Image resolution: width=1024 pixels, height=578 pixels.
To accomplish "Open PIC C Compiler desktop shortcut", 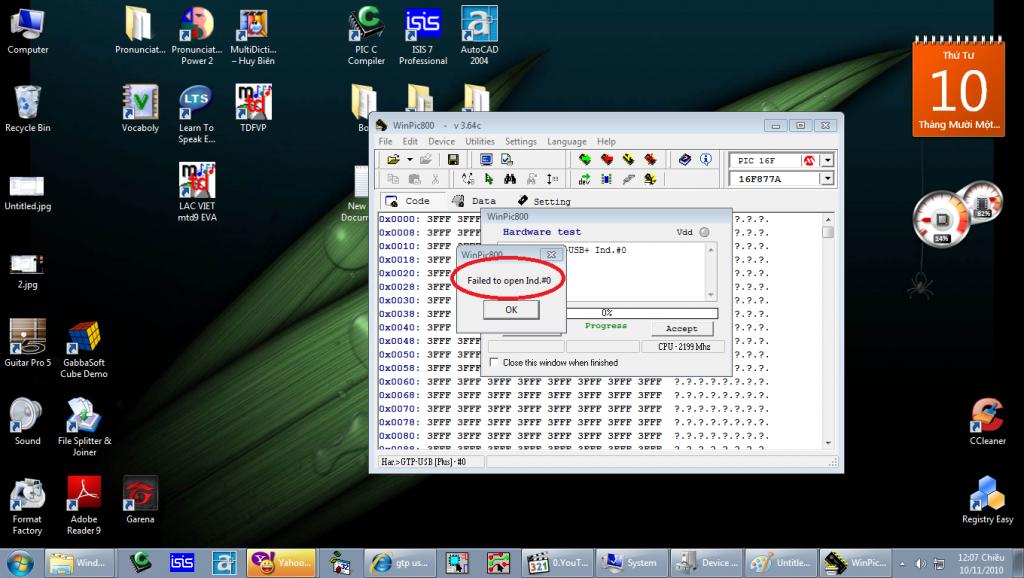I will coord(366,35).
